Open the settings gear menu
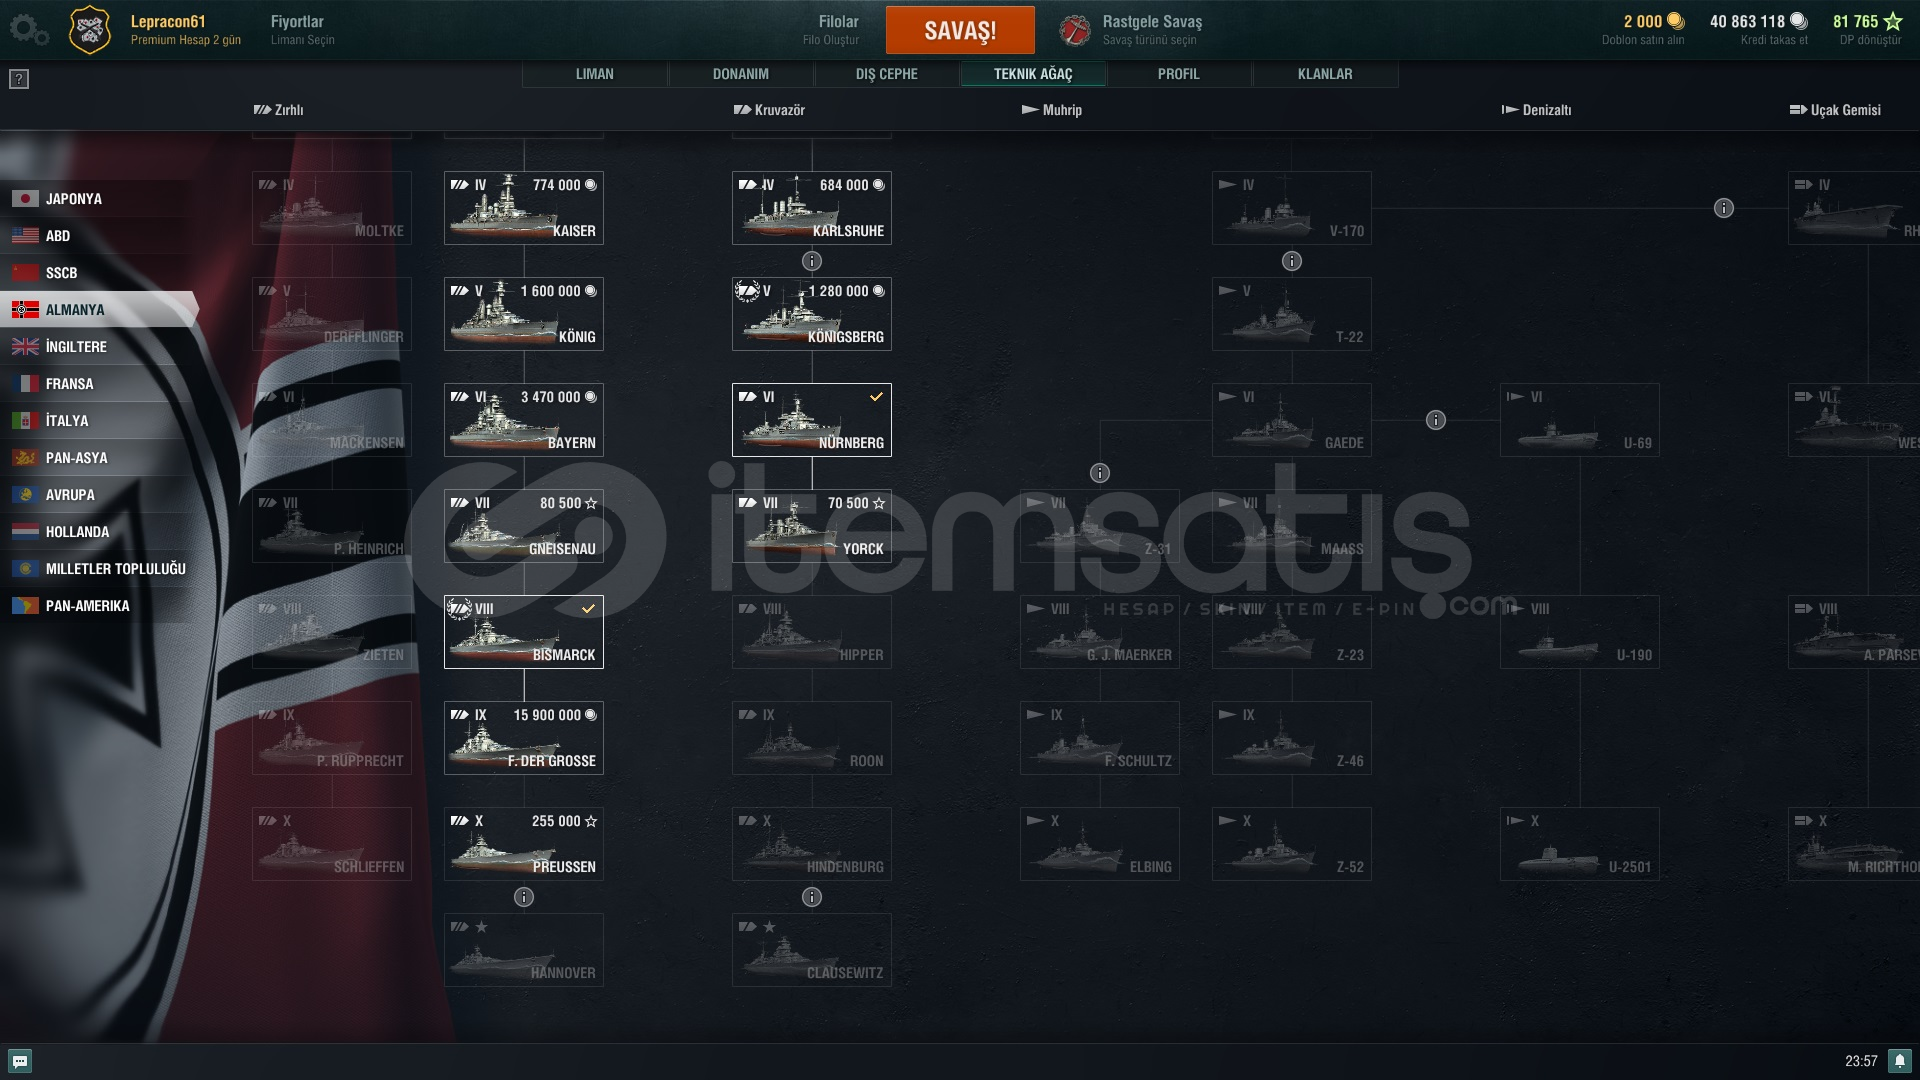Viewport: 1920px width, 1080px height. (x=28, y=30)
